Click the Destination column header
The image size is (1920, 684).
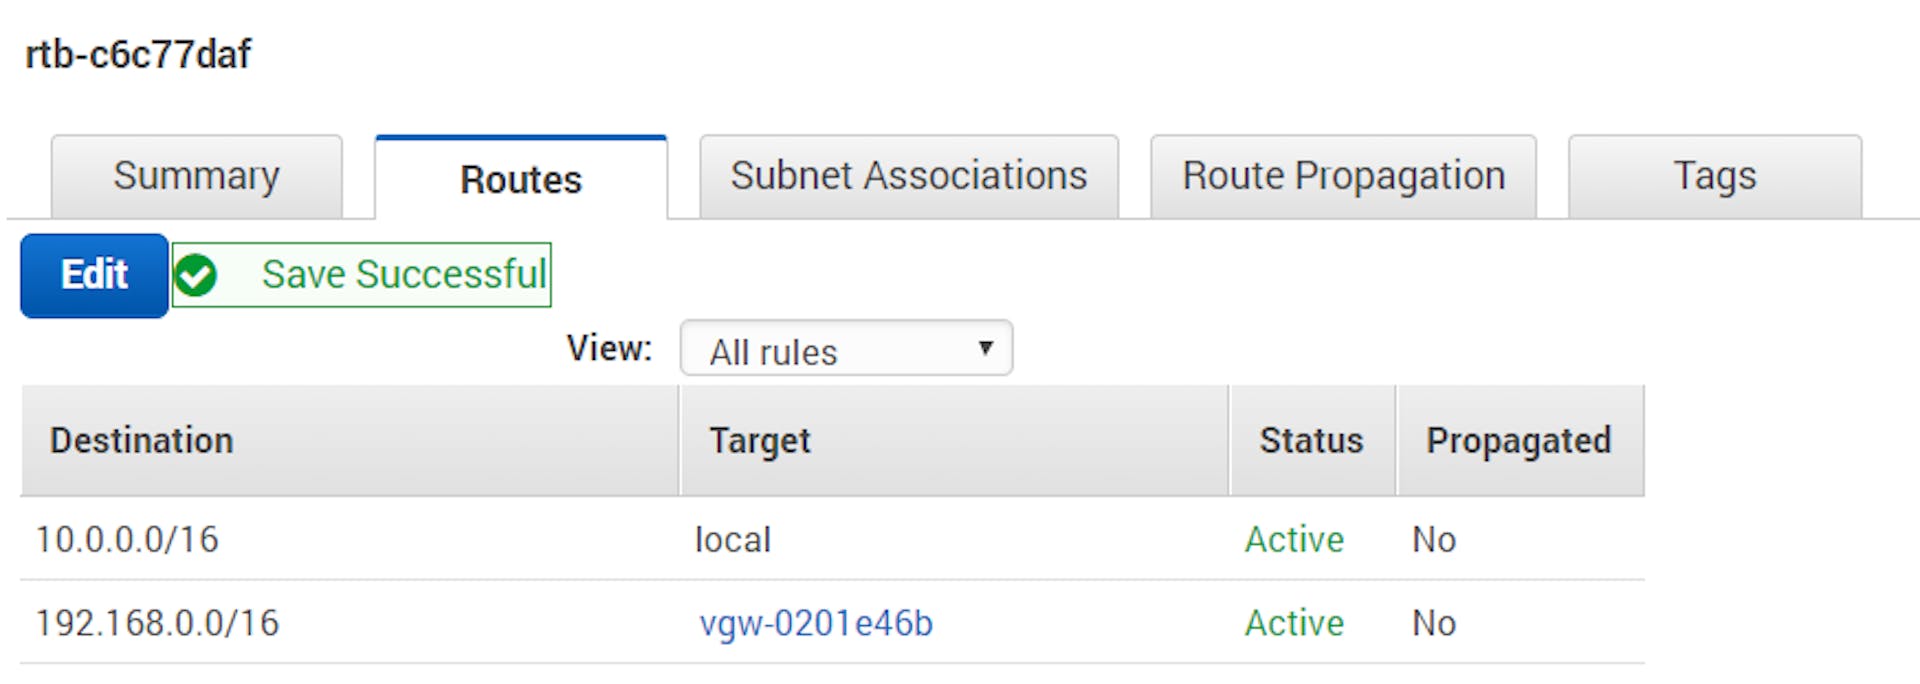pyautogui.click(x=142, y=441)
